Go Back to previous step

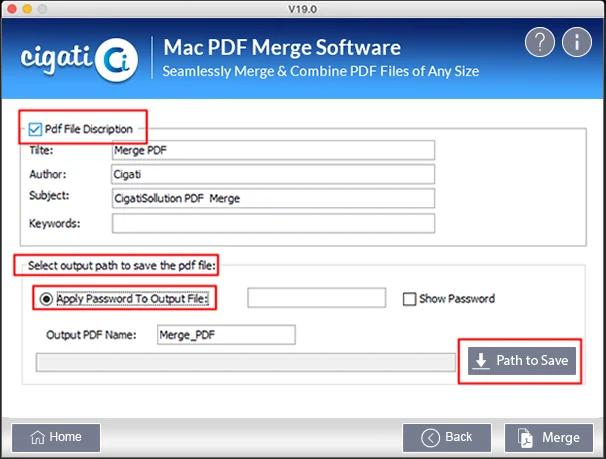click(x=447, y=438)
